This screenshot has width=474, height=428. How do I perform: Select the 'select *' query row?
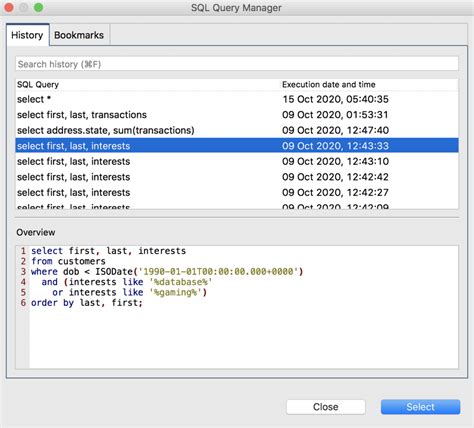pos(237,99)
